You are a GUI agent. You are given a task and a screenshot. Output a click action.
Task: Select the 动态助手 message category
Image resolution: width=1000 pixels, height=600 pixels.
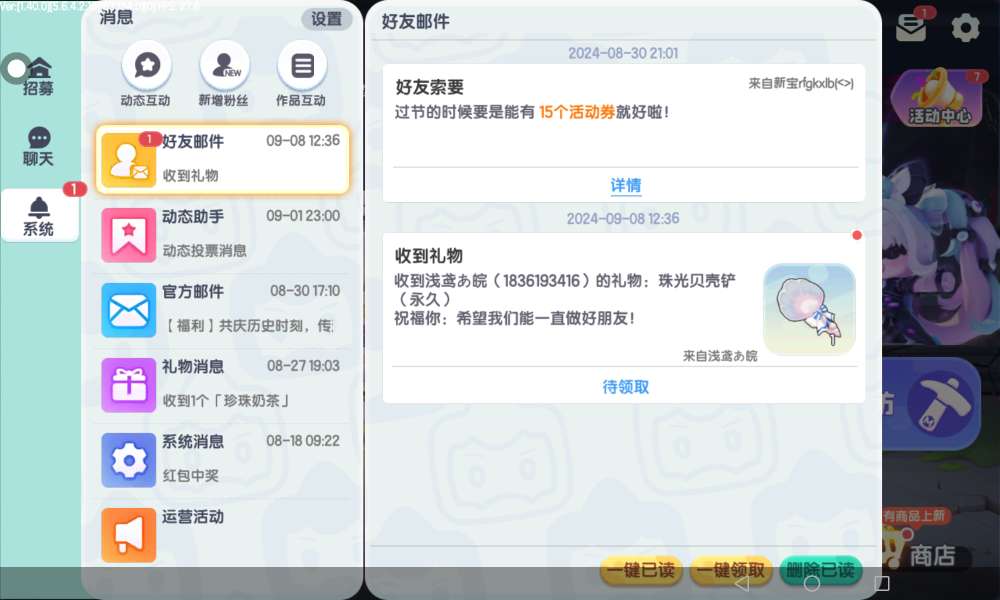(x=223, y=235)
